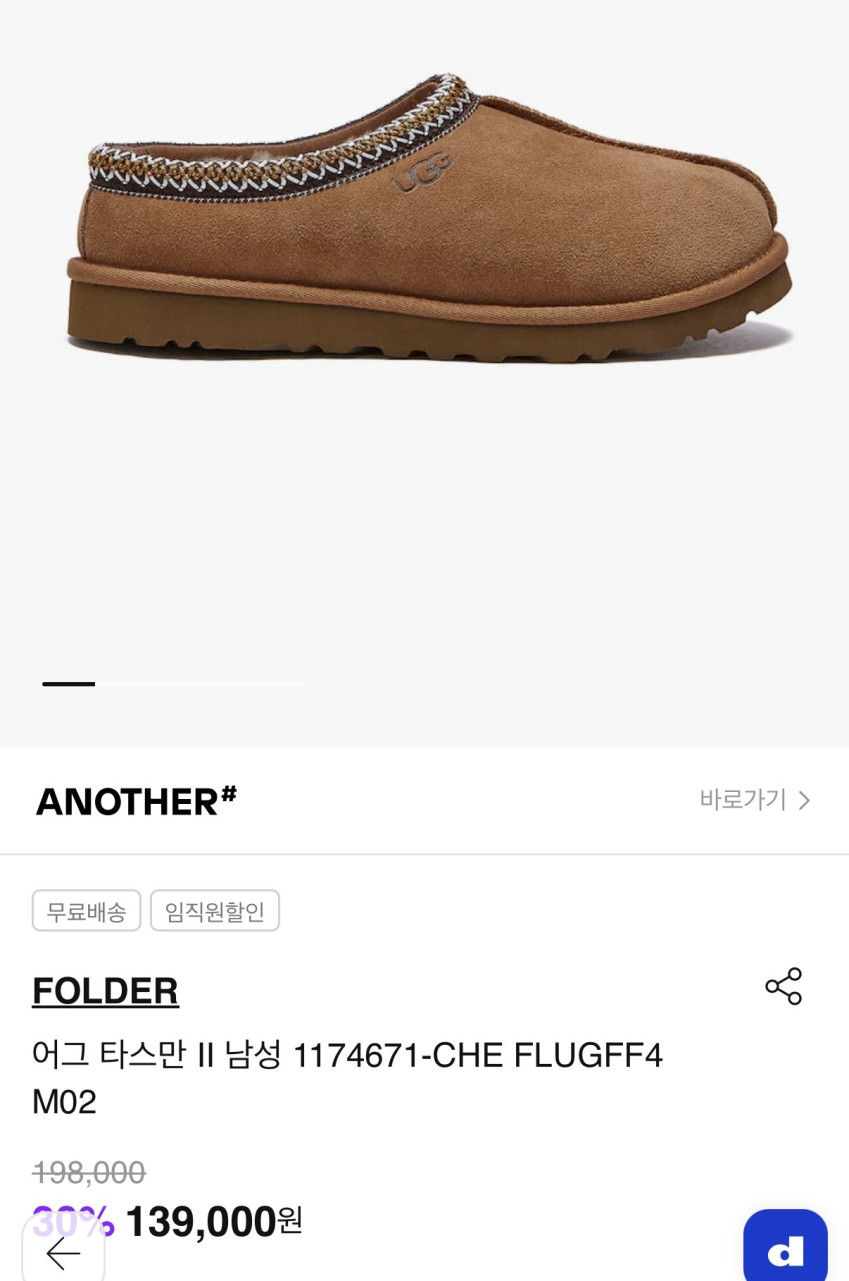This screenshot has height=1281, width=849.
Task: Select the 무료배송 tag
Action: [x=86, y=911]
